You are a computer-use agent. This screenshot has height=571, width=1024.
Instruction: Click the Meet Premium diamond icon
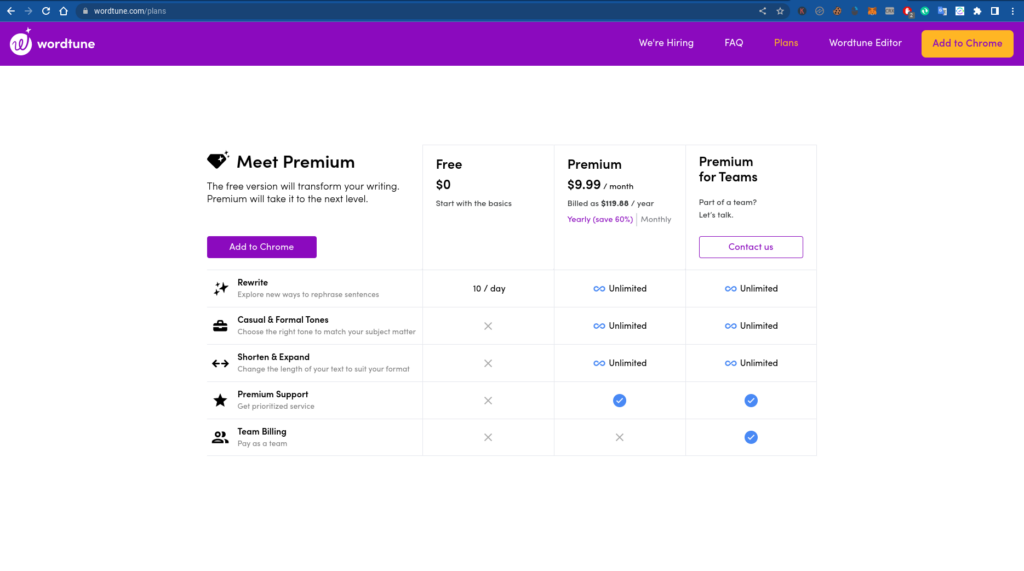tap(217, 160)
